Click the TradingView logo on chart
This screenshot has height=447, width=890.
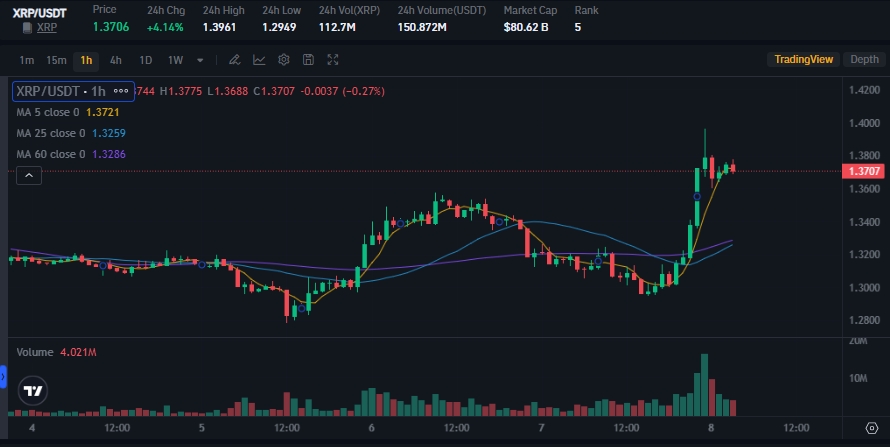(33, 391)
